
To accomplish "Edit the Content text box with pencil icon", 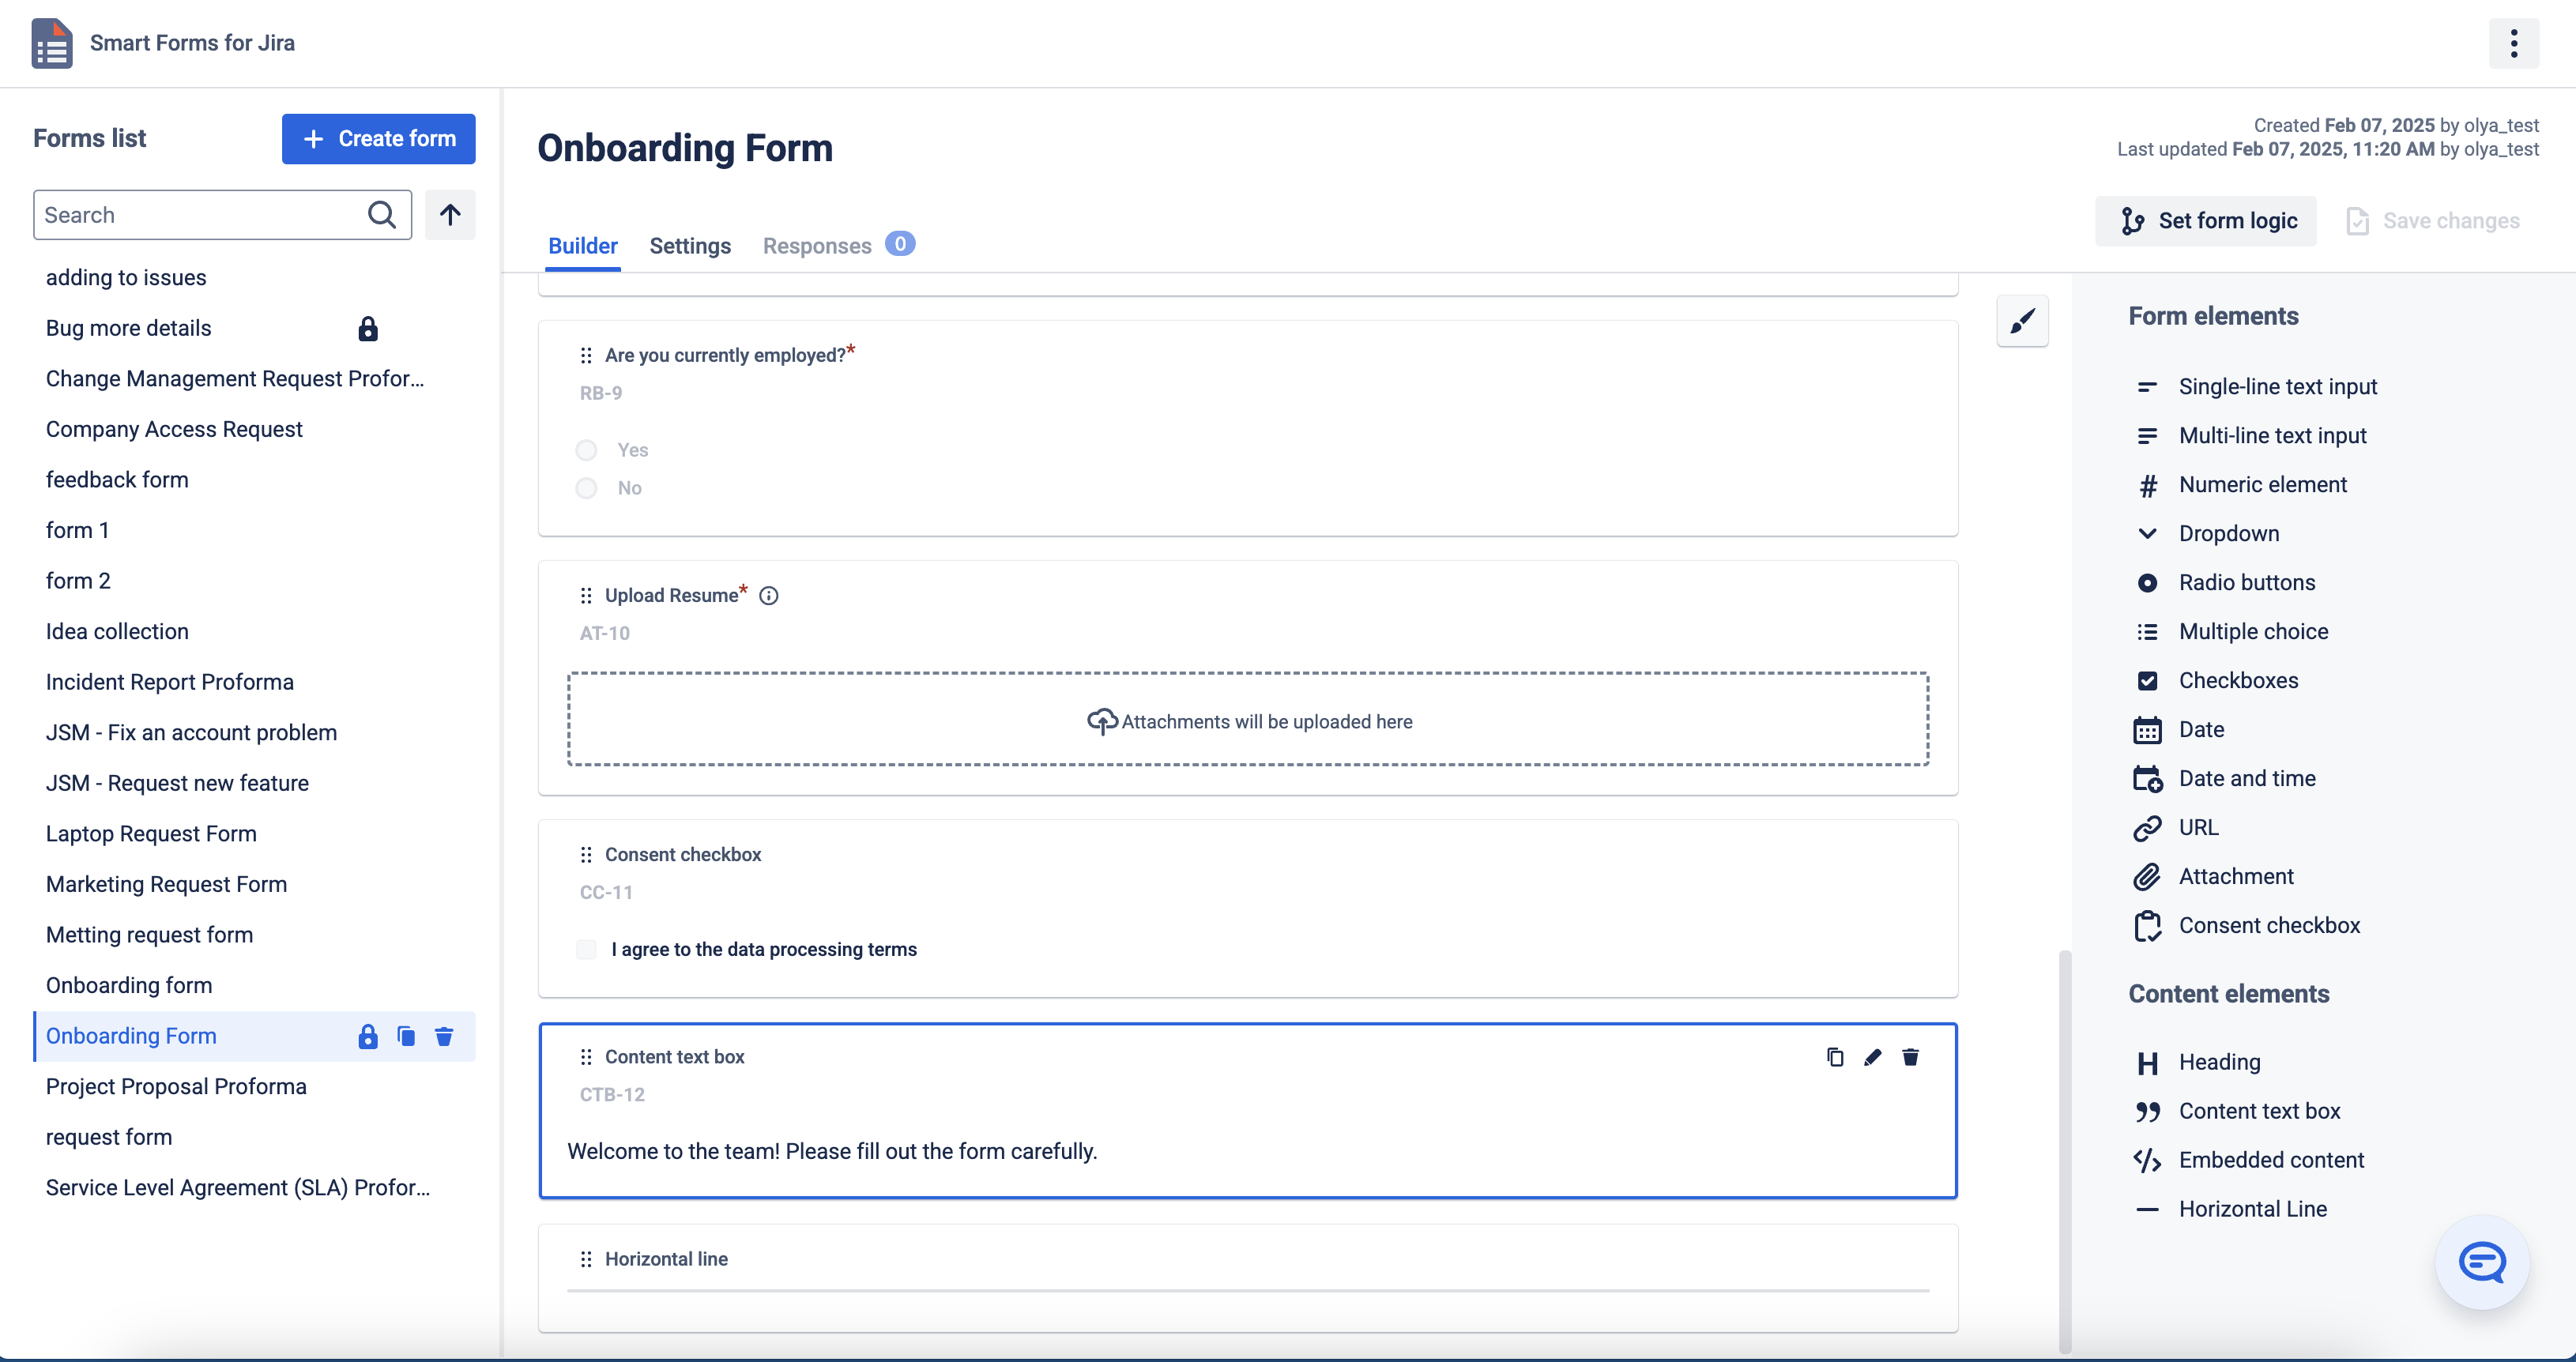I will pos(1872,1057).
